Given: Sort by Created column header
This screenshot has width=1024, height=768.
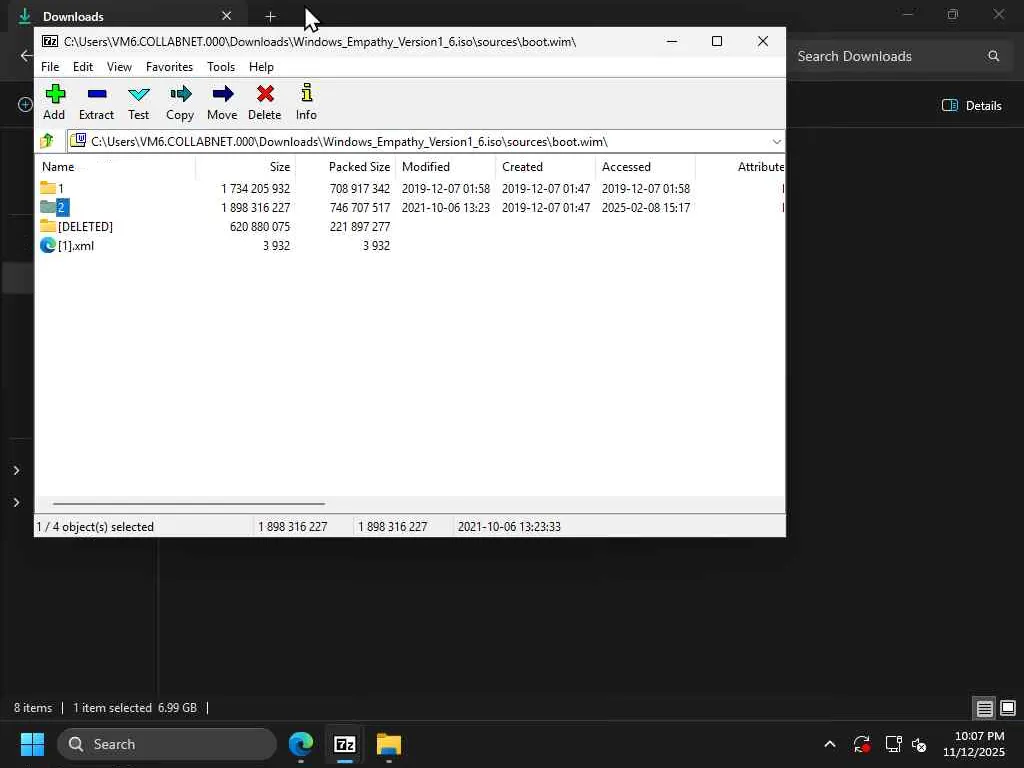Looking at the screenshot, I should click(545, 167).
